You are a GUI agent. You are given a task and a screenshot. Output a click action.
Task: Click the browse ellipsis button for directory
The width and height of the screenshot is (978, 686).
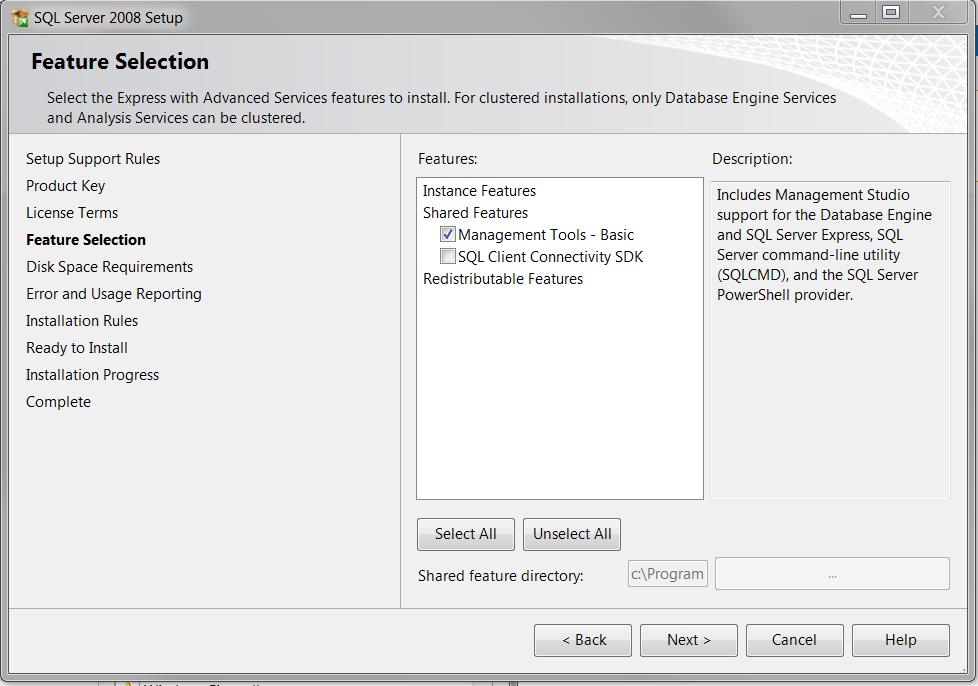pos(832,574)
